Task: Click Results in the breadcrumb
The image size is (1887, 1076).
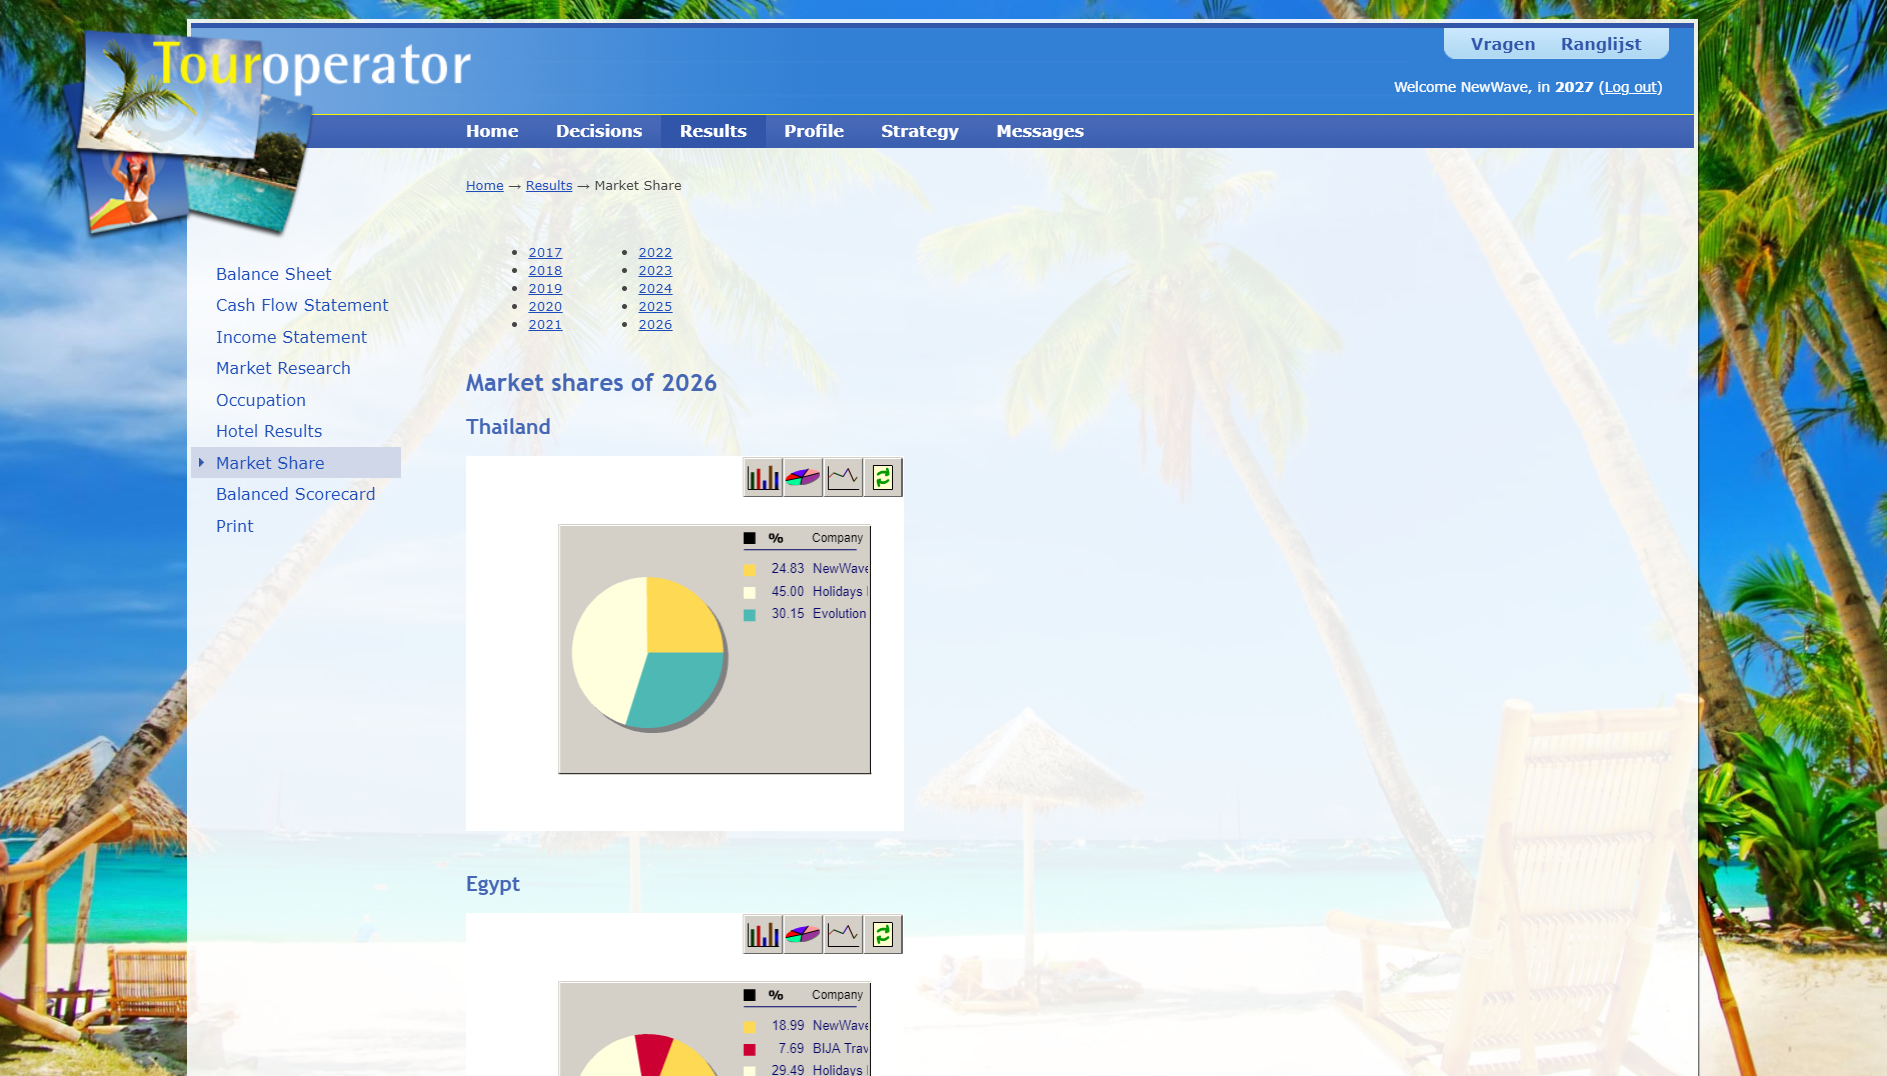Action: [549, 186]
